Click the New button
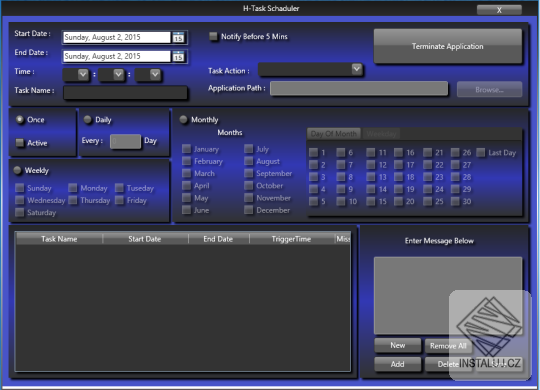540x390 pixels. pyautogui.click(x=397, y=345)
